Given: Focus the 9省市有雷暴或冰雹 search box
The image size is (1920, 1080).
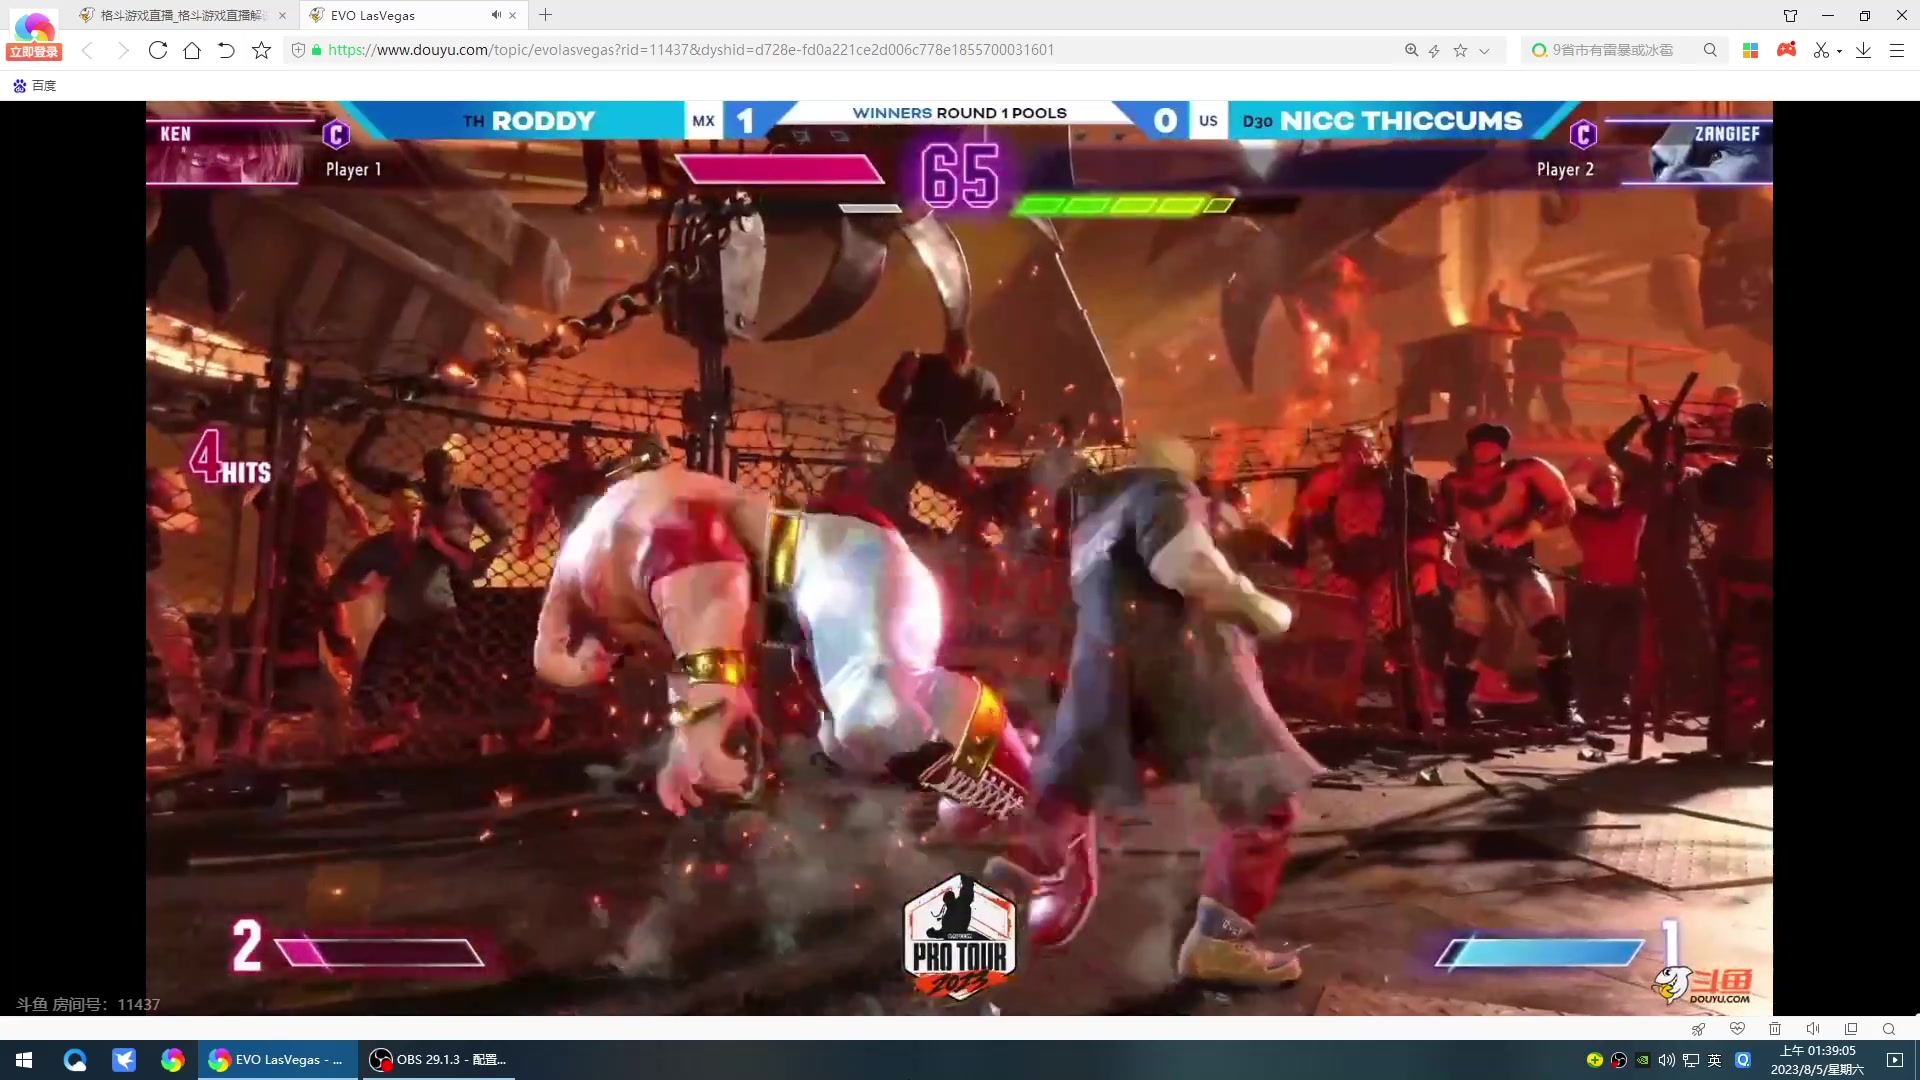Looking at the screenshot, I should [1612, 50].
